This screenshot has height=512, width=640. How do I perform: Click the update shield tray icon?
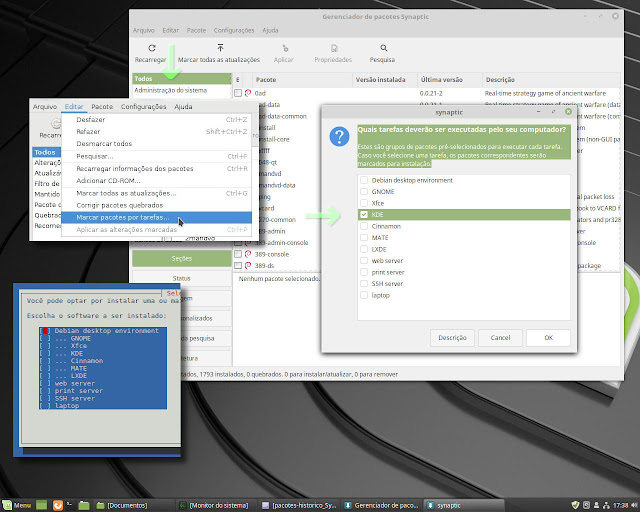pyautogui.click(x=575, y=505)
